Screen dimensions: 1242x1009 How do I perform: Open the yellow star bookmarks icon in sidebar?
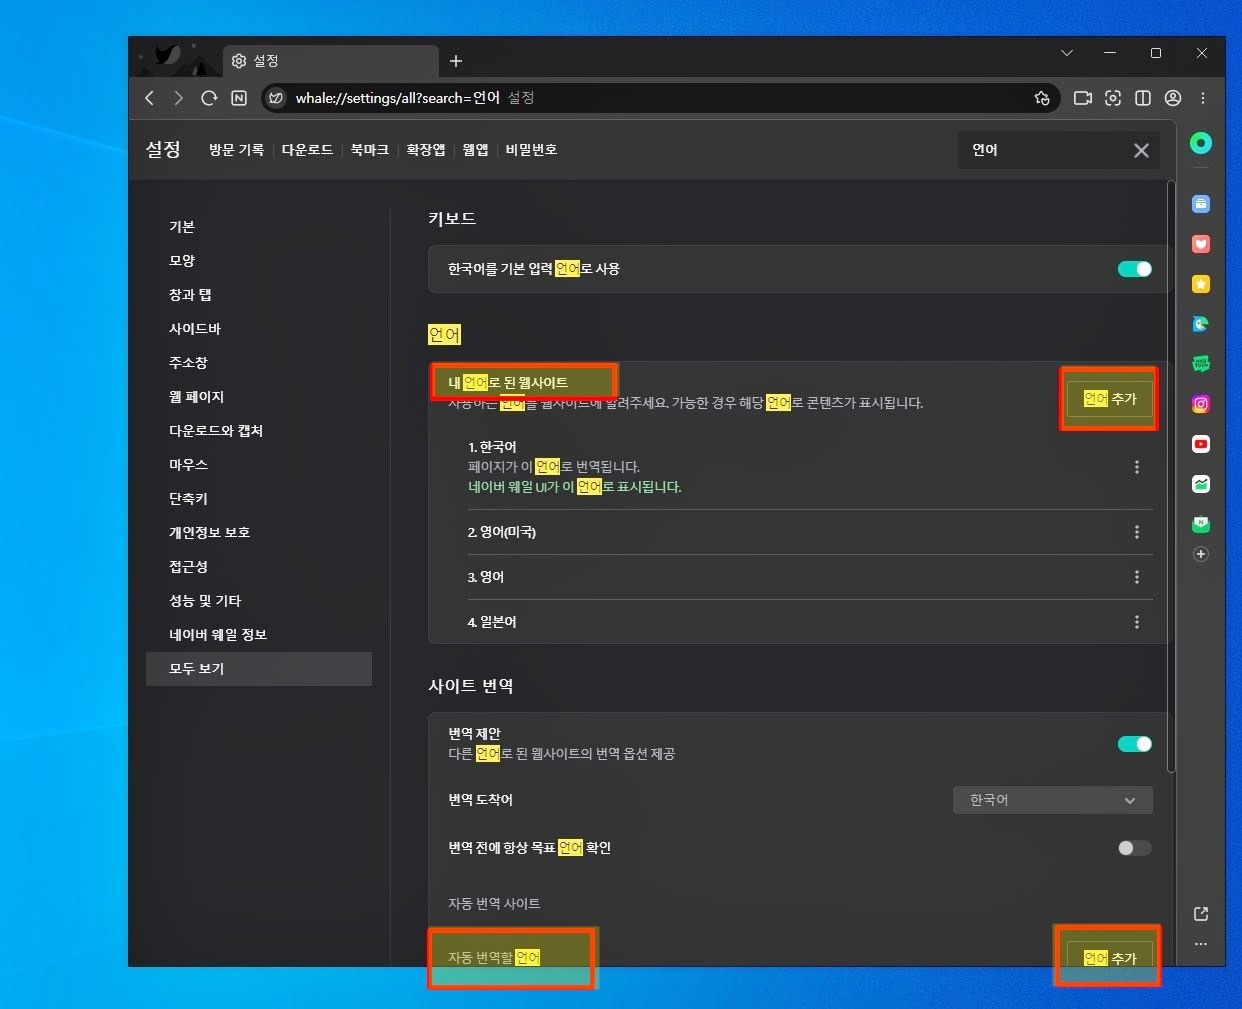point(1201,284)
